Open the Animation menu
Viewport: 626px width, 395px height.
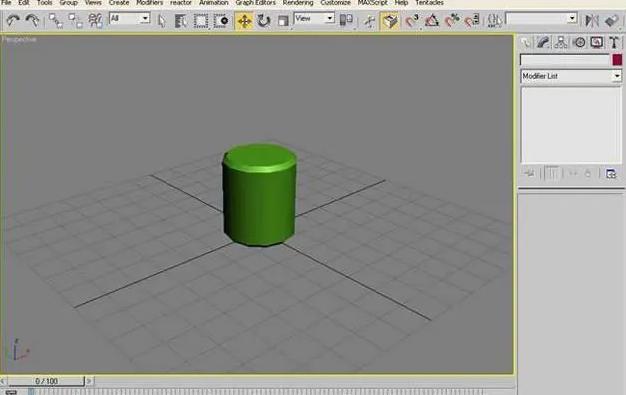pyautogui.click(x=214, y=3)
